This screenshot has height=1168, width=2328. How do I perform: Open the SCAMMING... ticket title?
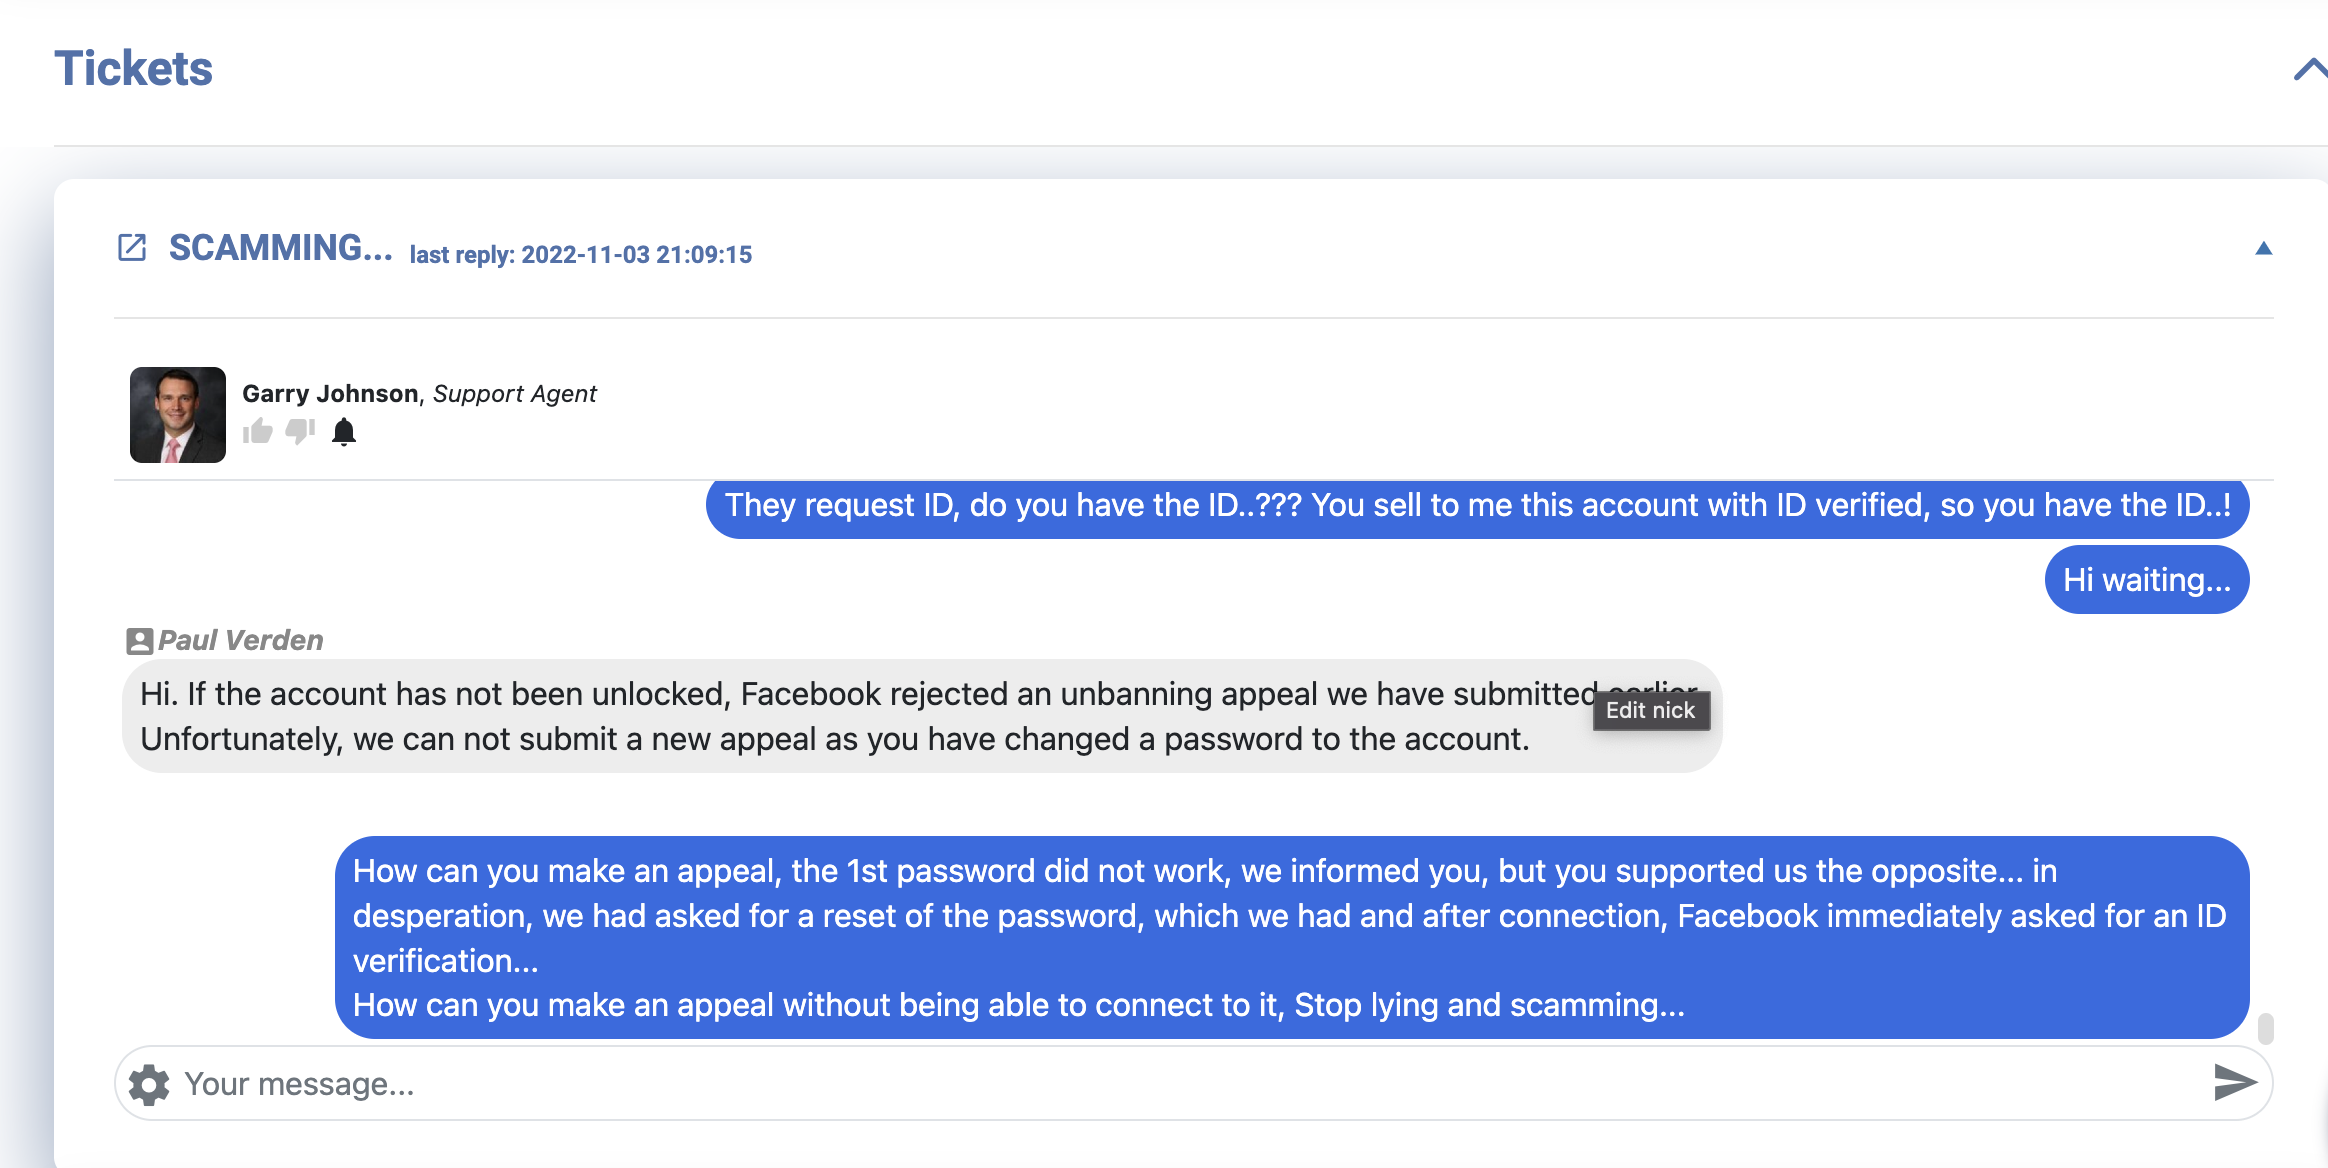[x=280, y=248]
